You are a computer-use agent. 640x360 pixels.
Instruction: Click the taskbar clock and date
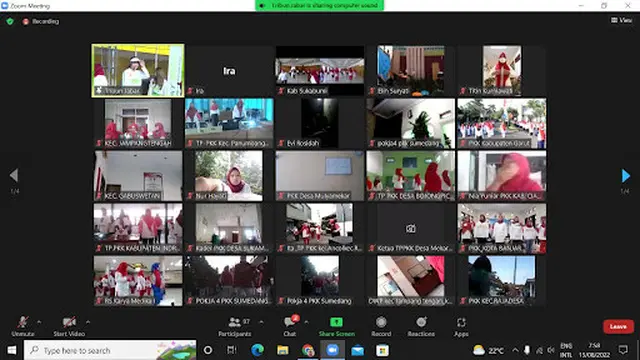[594, 350]
